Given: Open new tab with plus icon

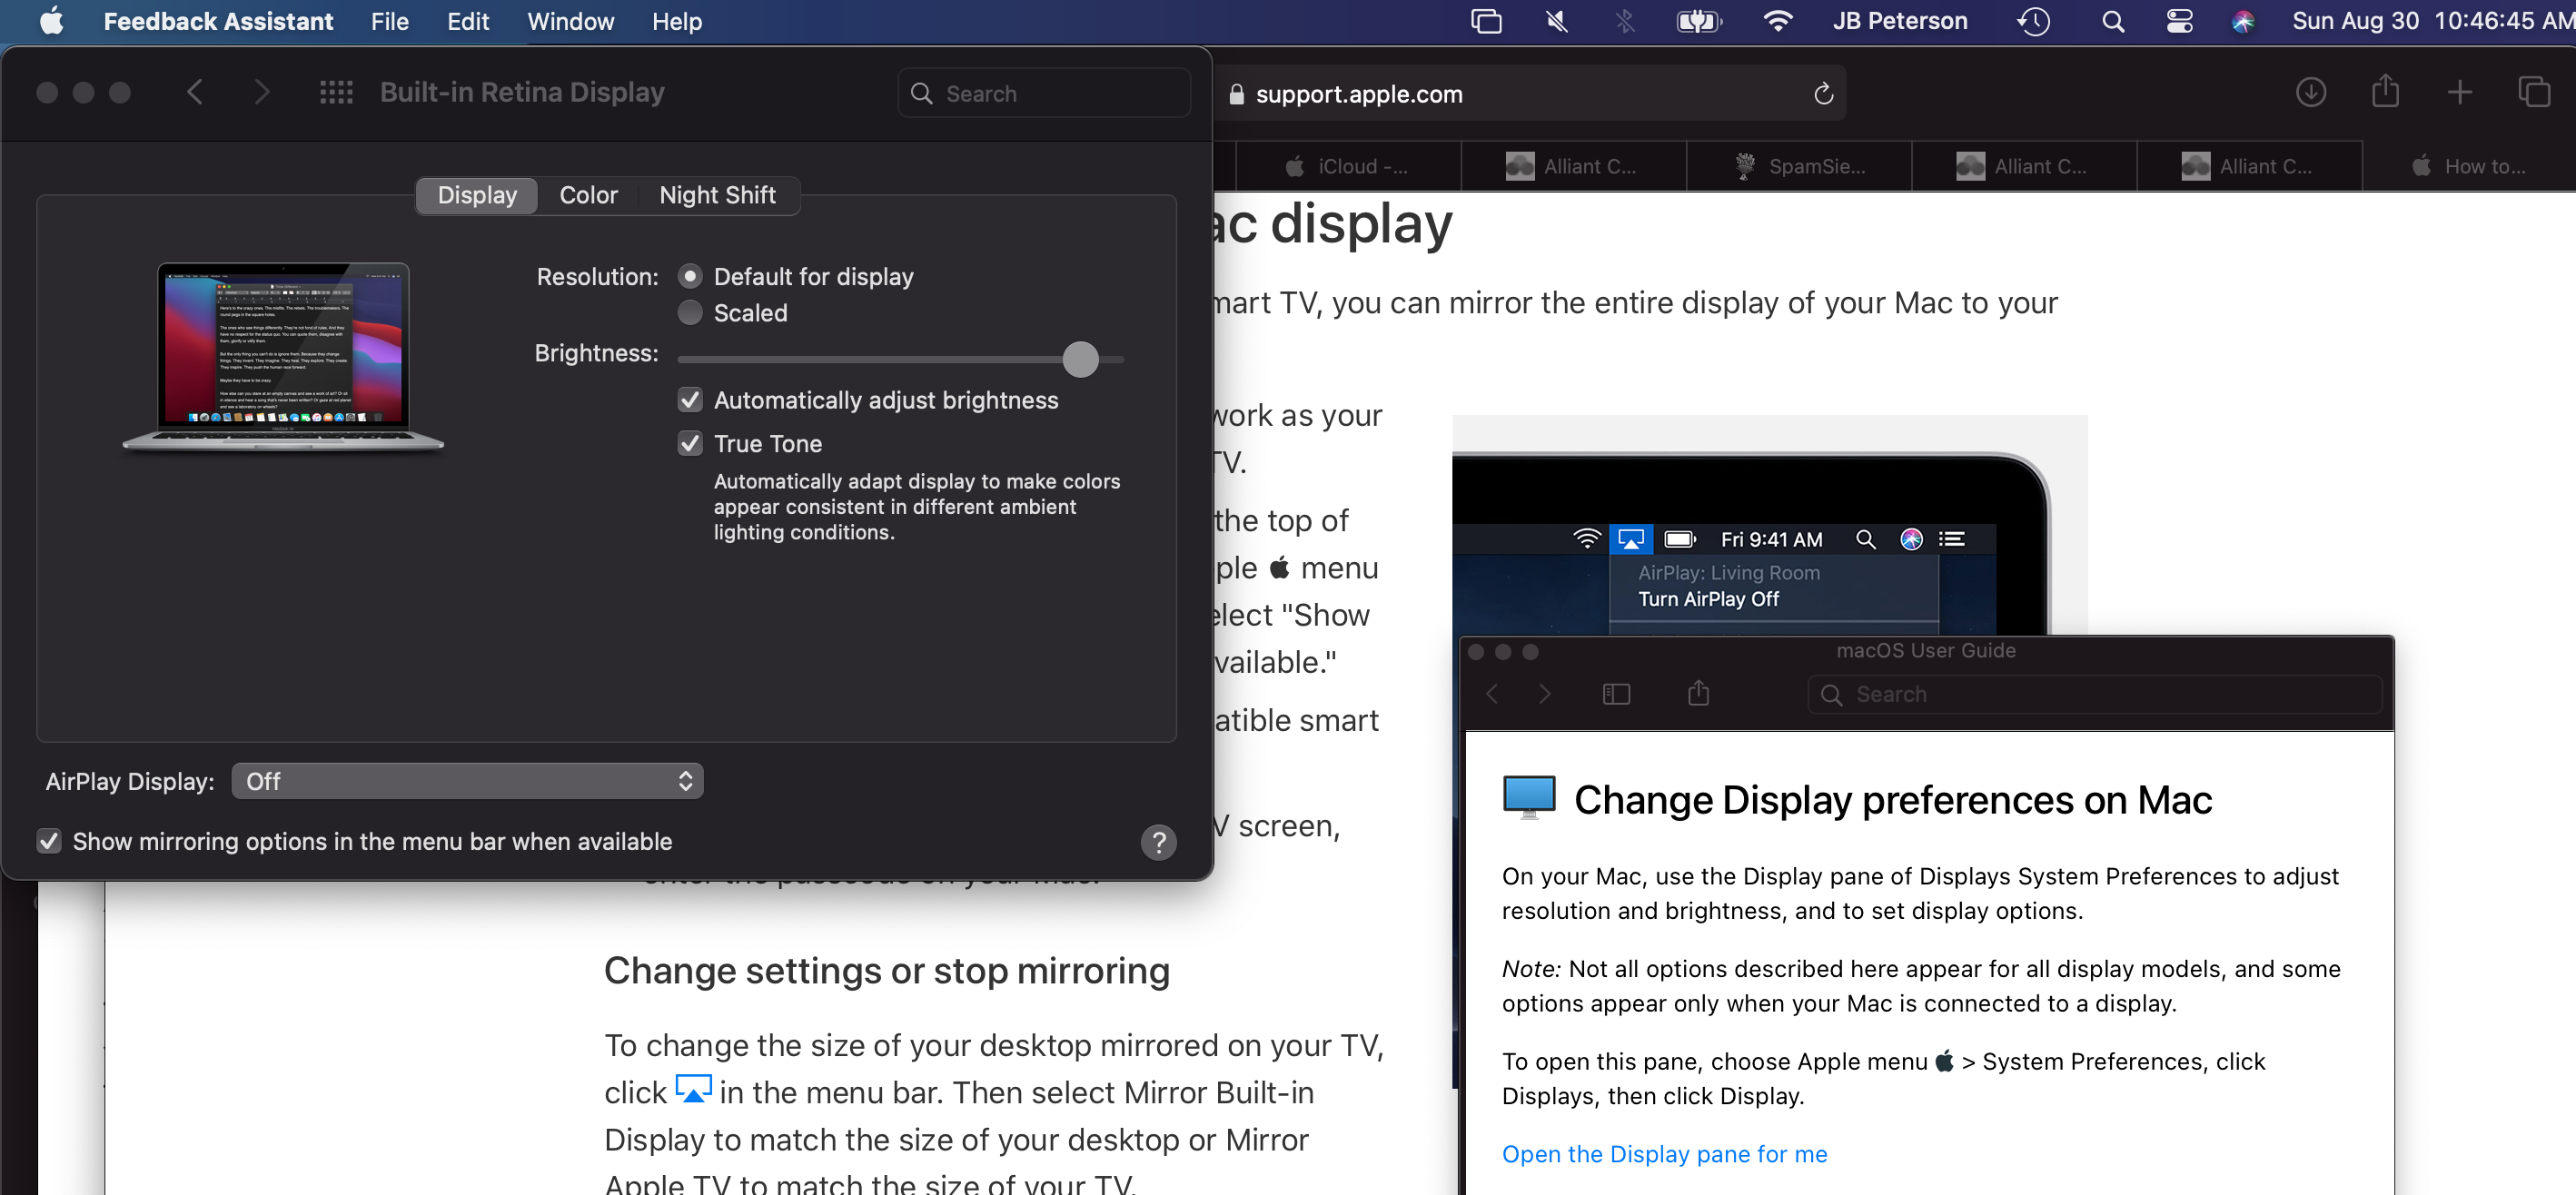Looking at the screenshot, I should [2459, 93].
